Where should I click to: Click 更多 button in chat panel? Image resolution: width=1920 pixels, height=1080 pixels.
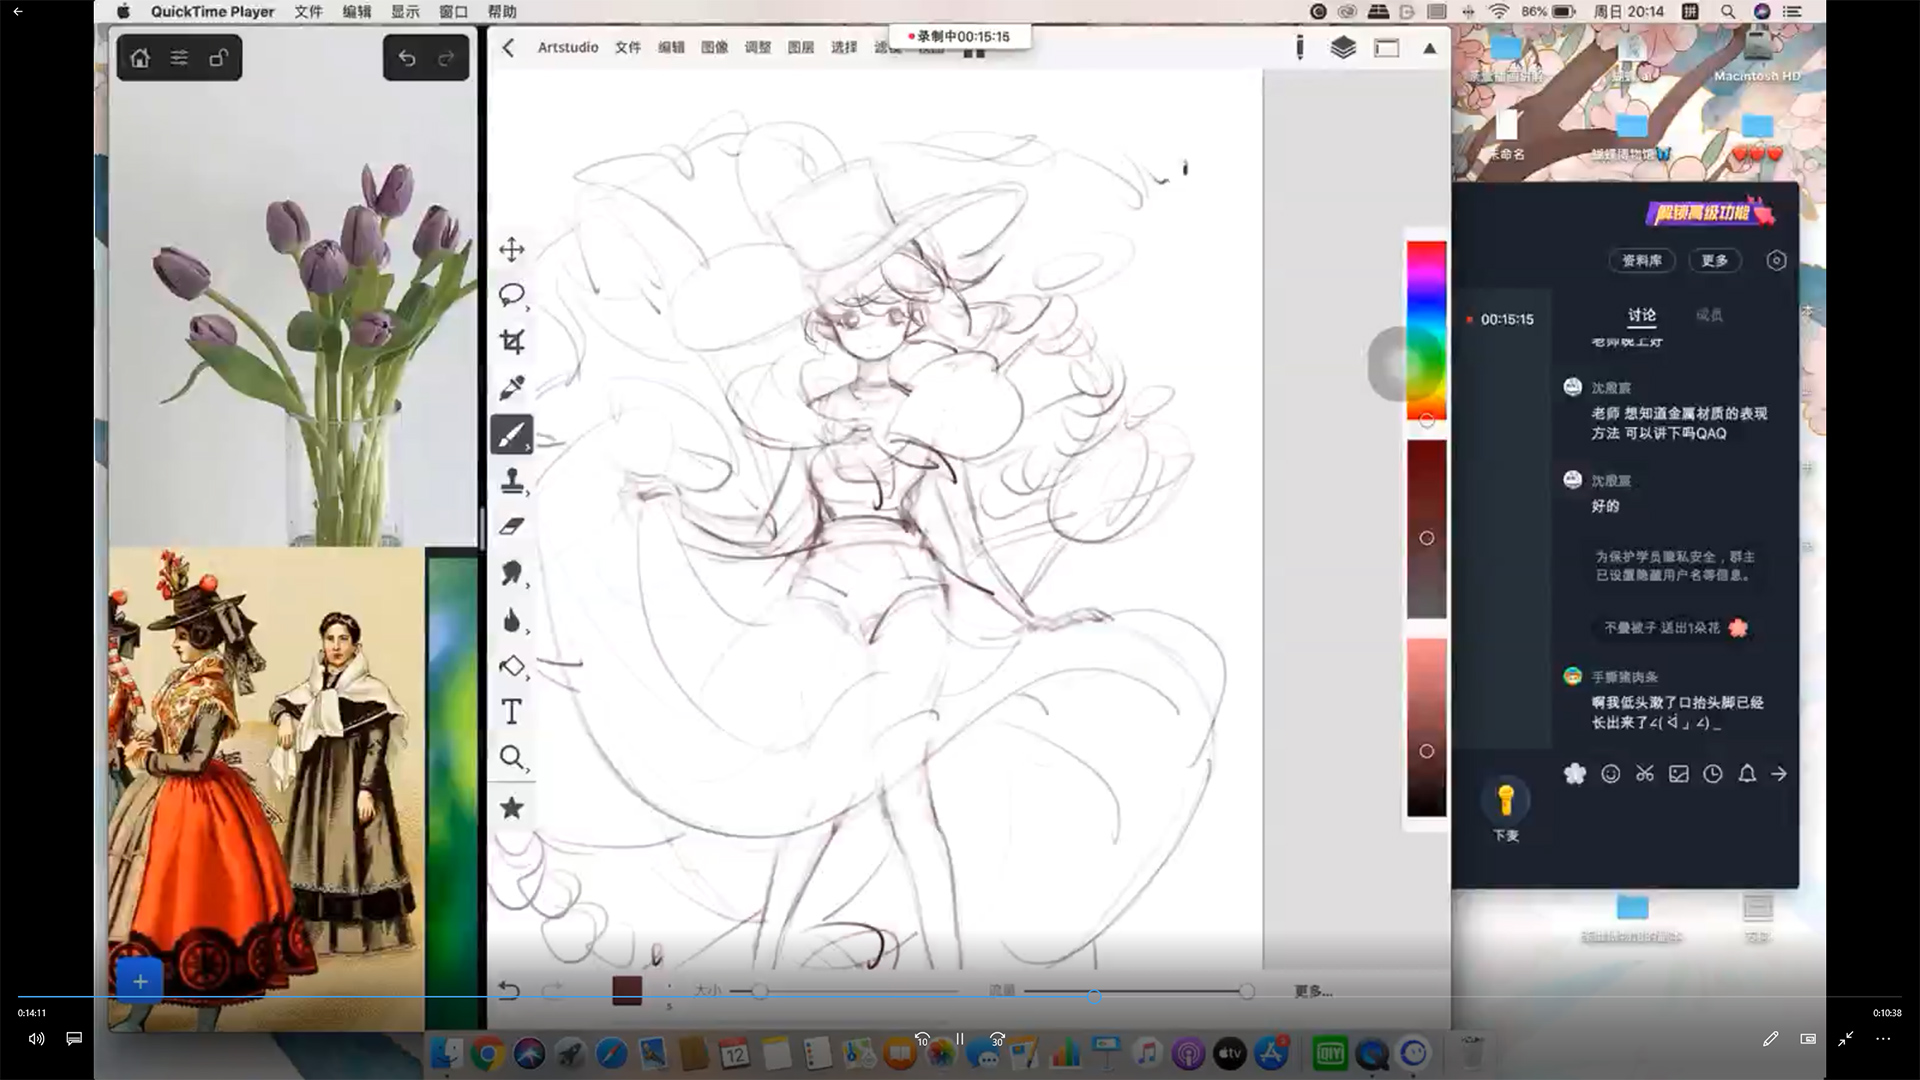[x=1715, y=261]
